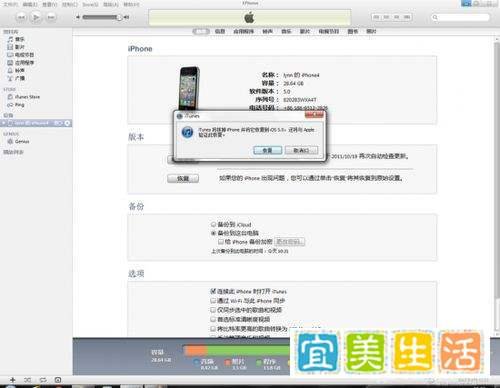Screen dimensions: 500x388
Task: Click the Cancel (取消) button in the dialog
Action: pos(301,150)
